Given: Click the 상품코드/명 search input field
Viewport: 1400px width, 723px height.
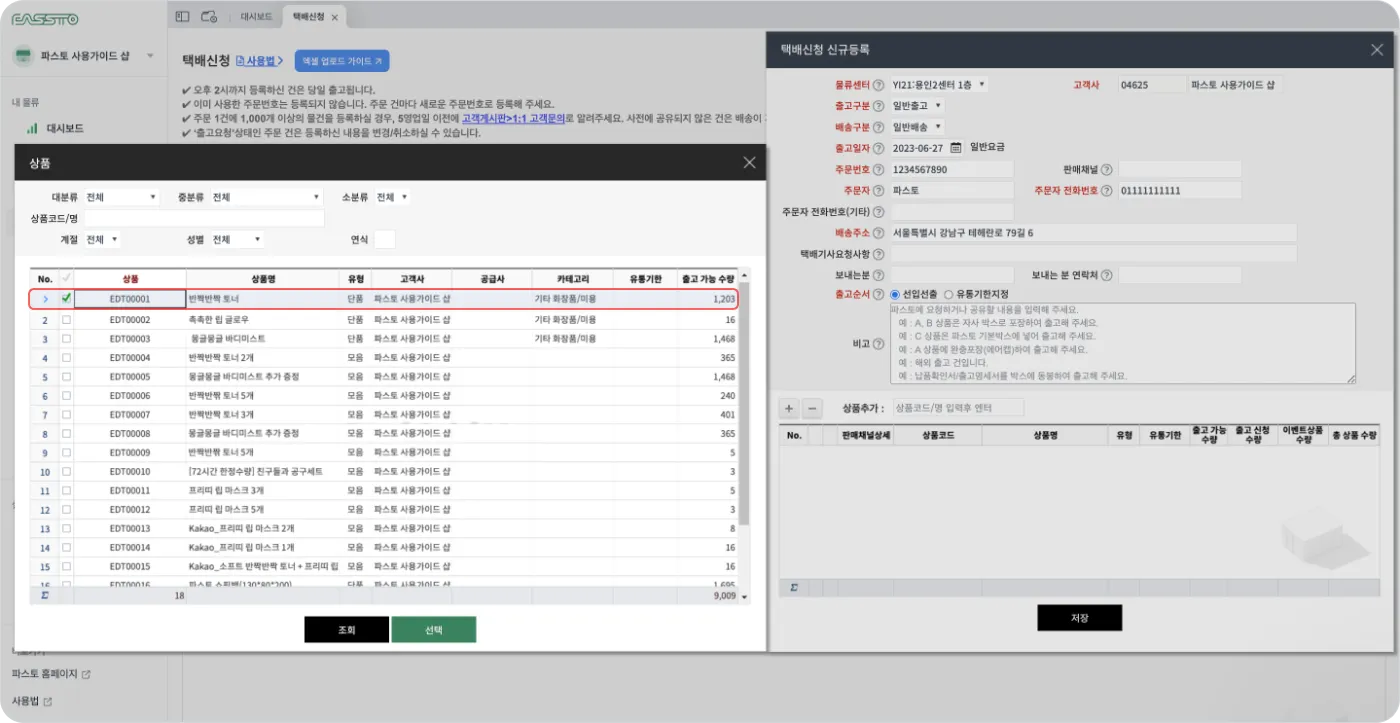Looking at the screenshot, I should 204,219.
